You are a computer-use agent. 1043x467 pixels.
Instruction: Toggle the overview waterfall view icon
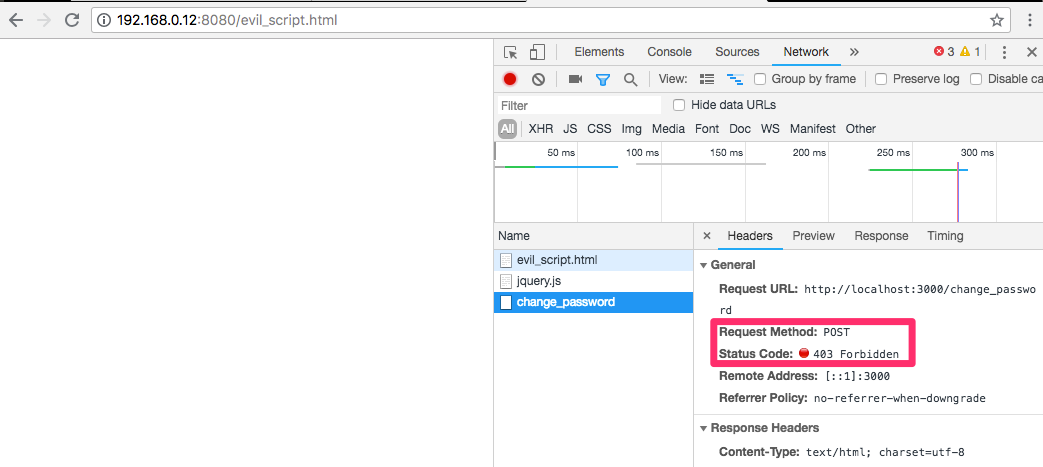click(x=735, y=79)
